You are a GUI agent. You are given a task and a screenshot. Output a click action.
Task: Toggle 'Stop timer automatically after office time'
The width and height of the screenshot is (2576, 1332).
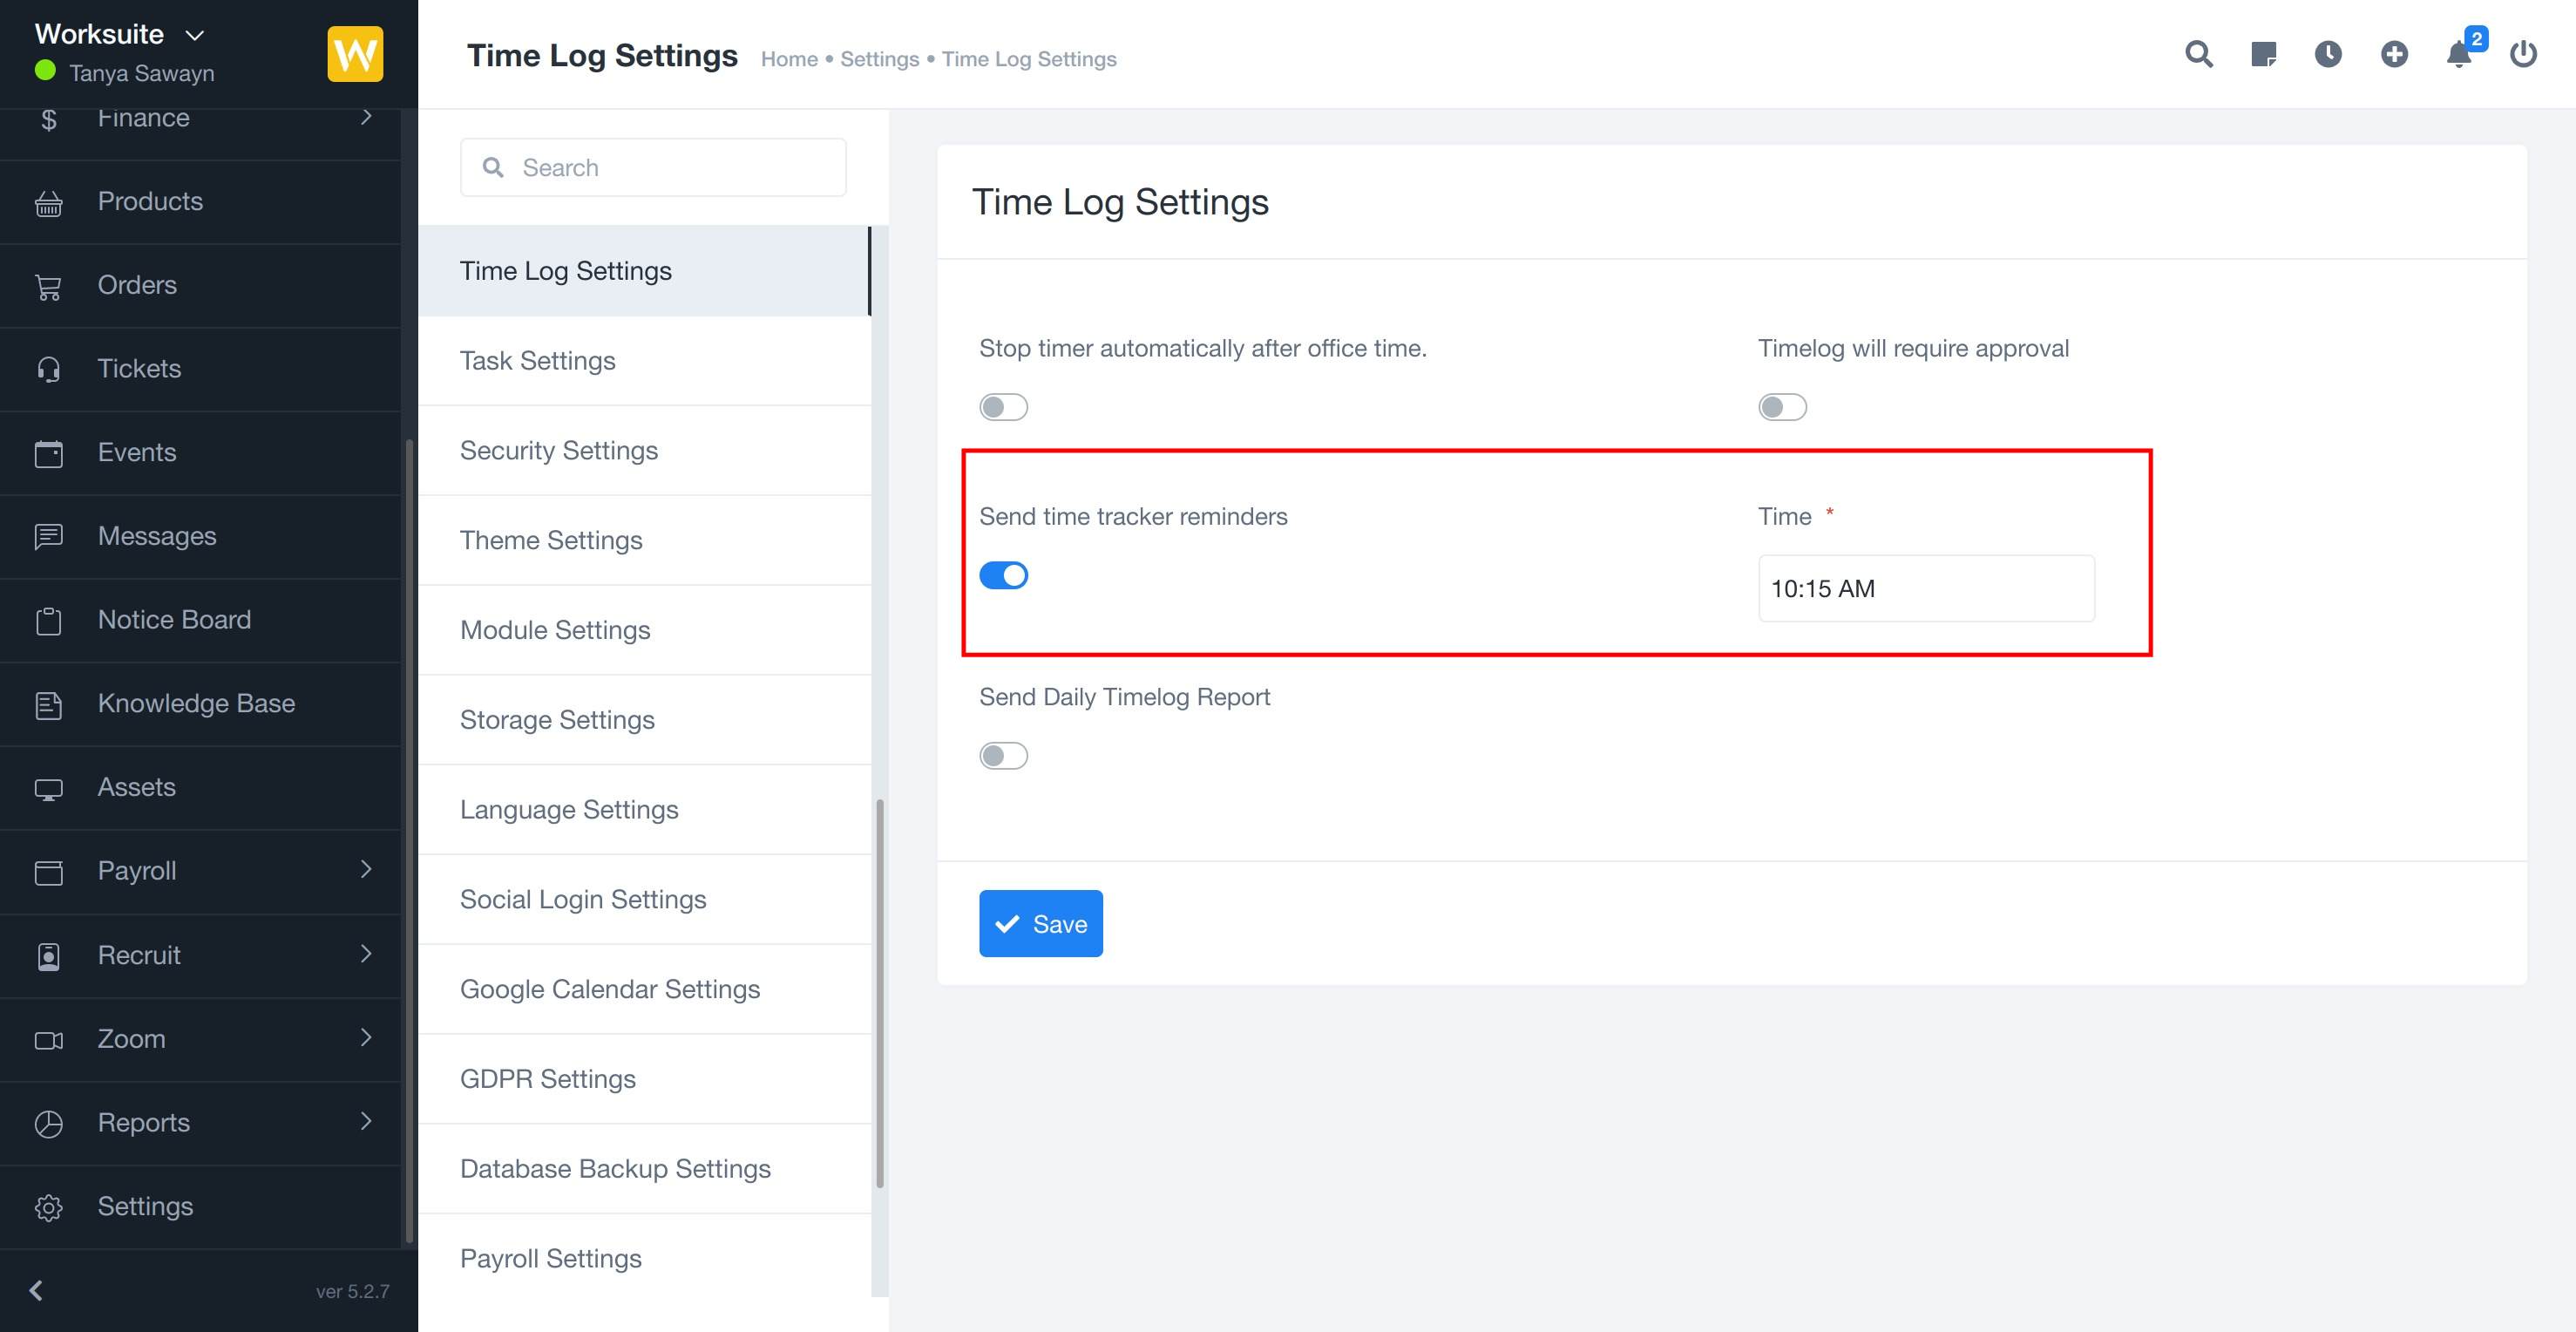click(x=1003, y=407)
